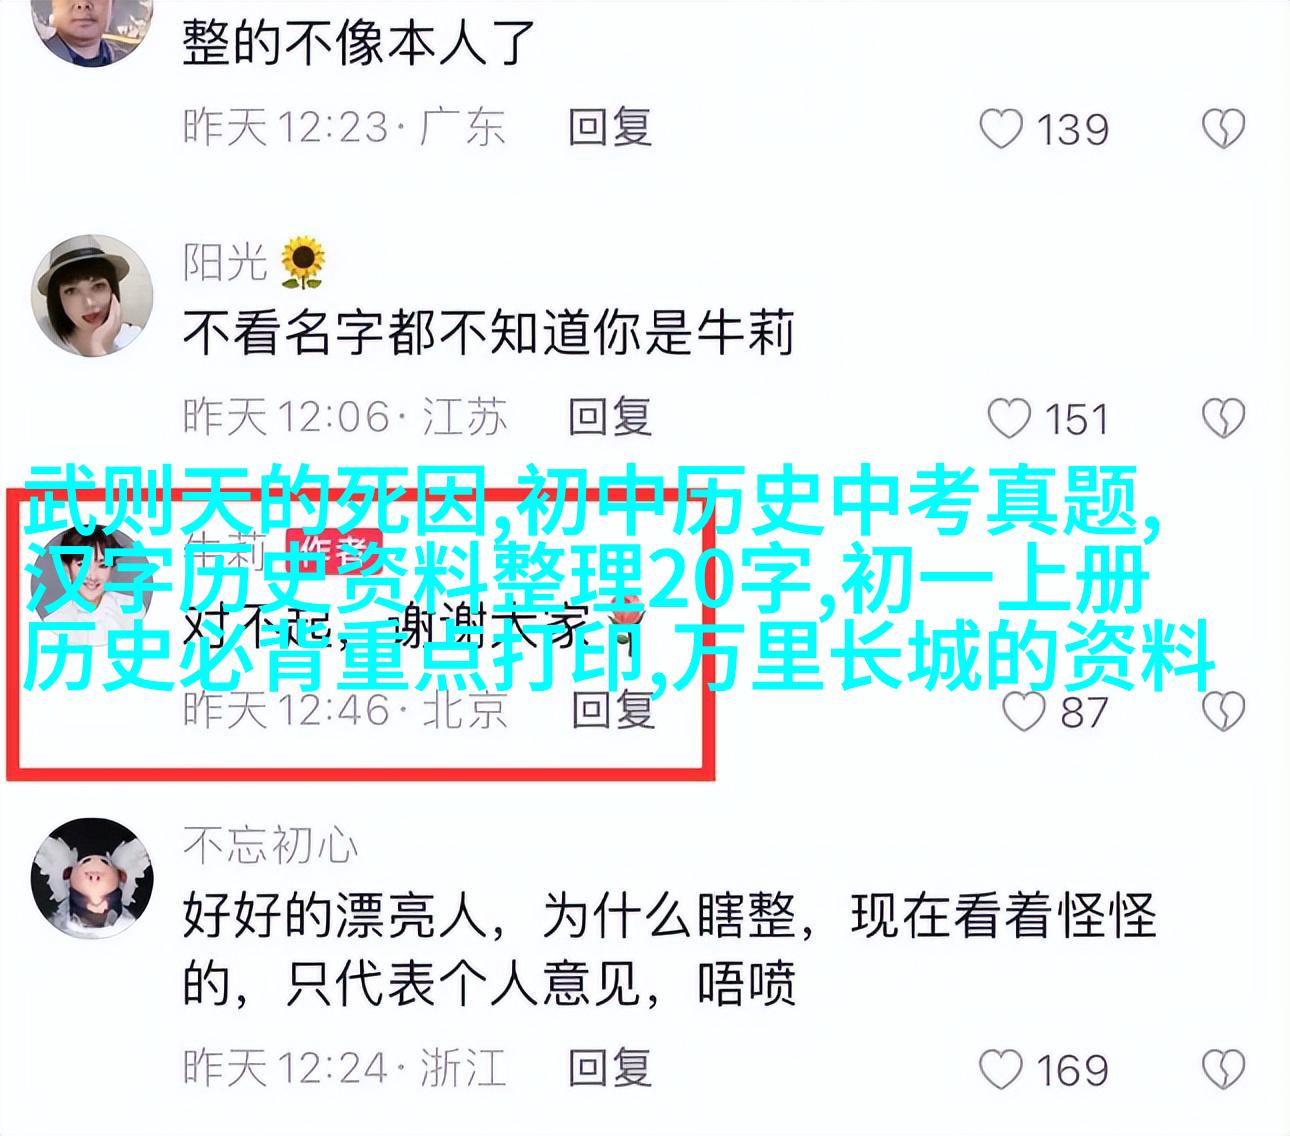Like the author's reply with 87 likes
The height and width of the screenshot is (1136, 1290).
click(1023, 712)
